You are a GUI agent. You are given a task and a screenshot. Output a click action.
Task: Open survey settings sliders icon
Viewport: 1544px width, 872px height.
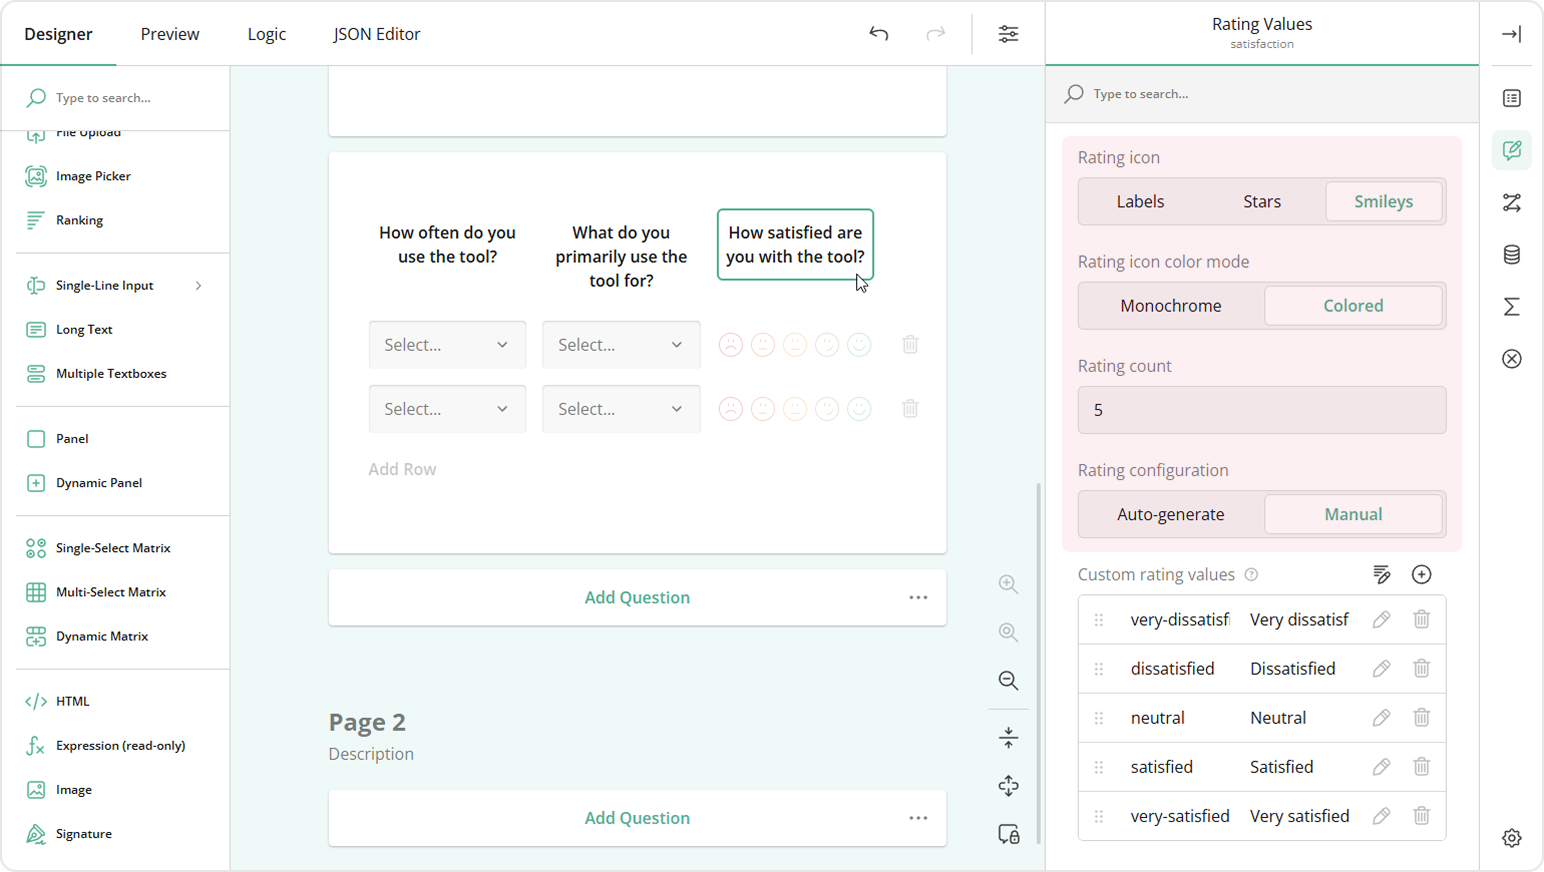pos(1008,34)
